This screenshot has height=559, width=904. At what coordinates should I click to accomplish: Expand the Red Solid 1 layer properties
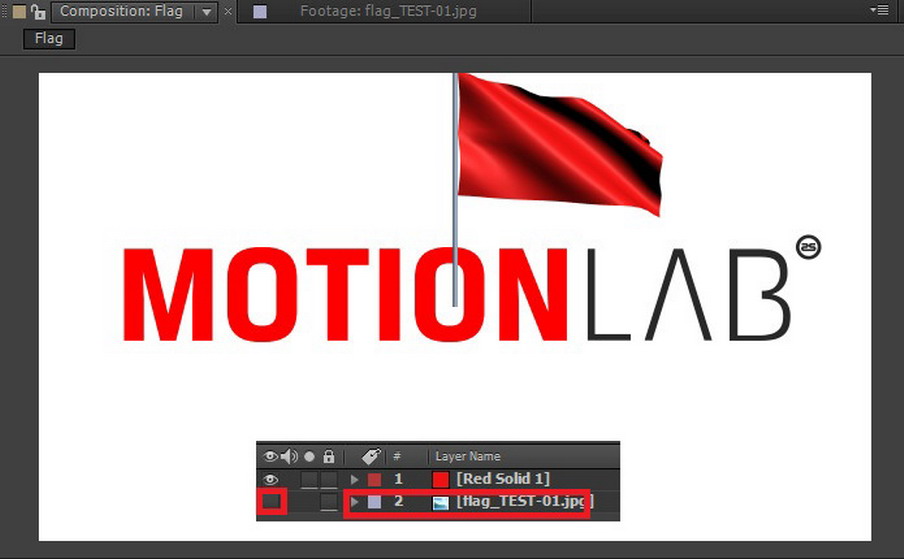(354, 479)
